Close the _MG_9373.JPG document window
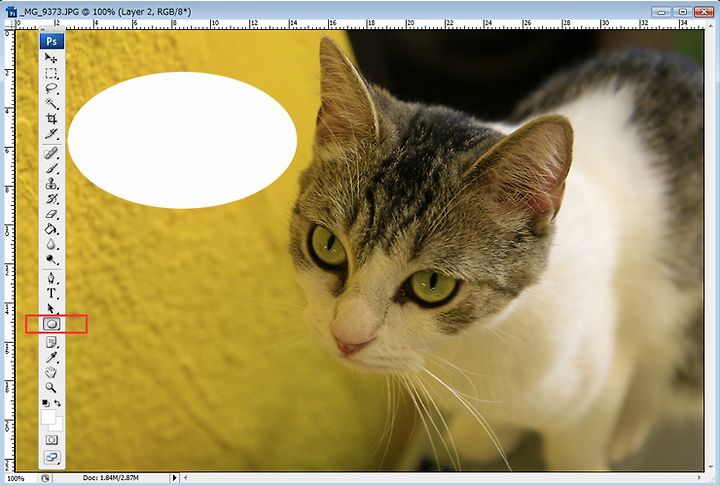720x486 pixels. (703, 11)
